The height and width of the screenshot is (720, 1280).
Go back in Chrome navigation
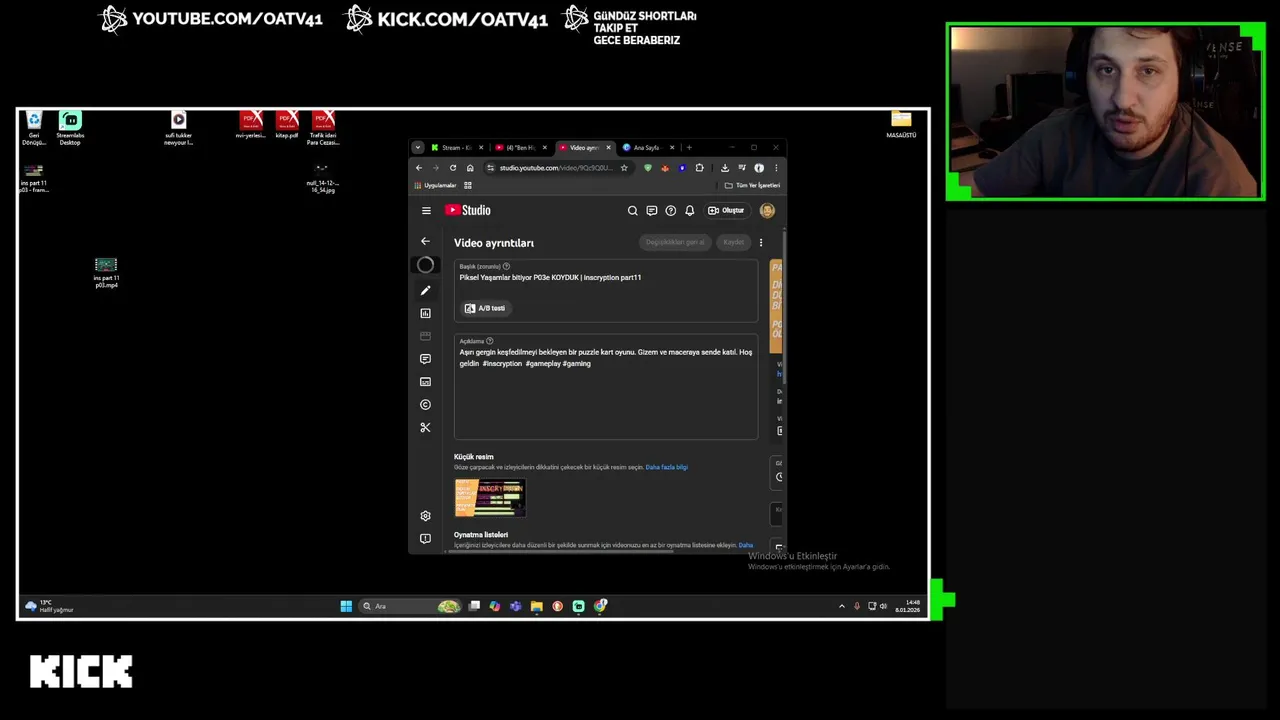(x=419, y=168)
